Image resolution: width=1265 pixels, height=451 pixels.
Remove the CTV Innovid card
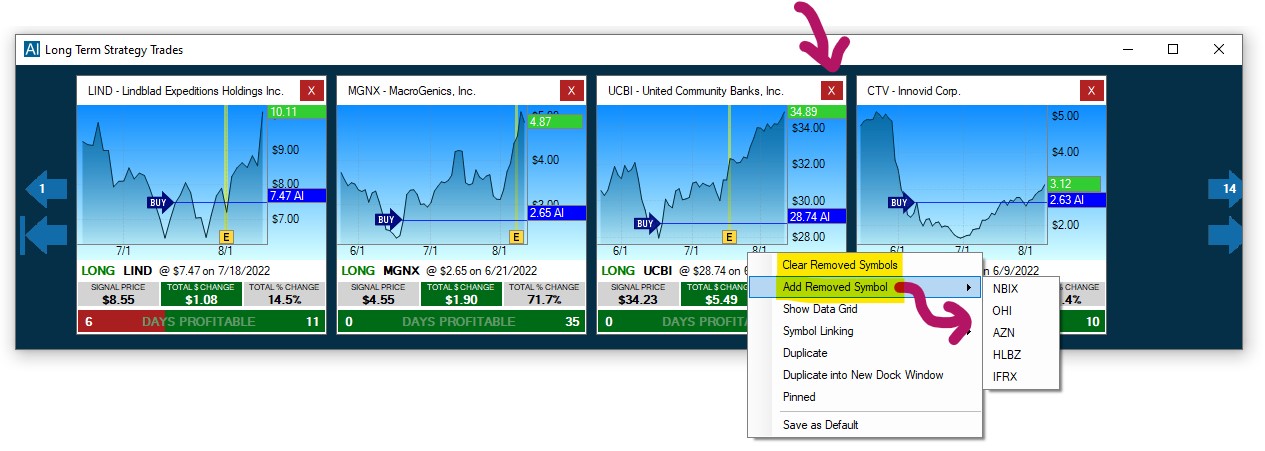pyautogui.click(x=1092, y=90)
